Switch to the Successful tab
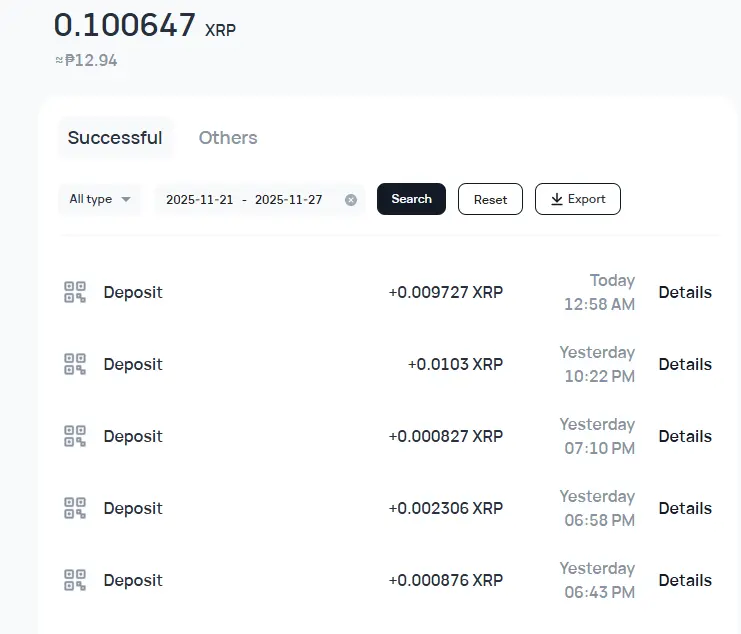 pos(115,138)
